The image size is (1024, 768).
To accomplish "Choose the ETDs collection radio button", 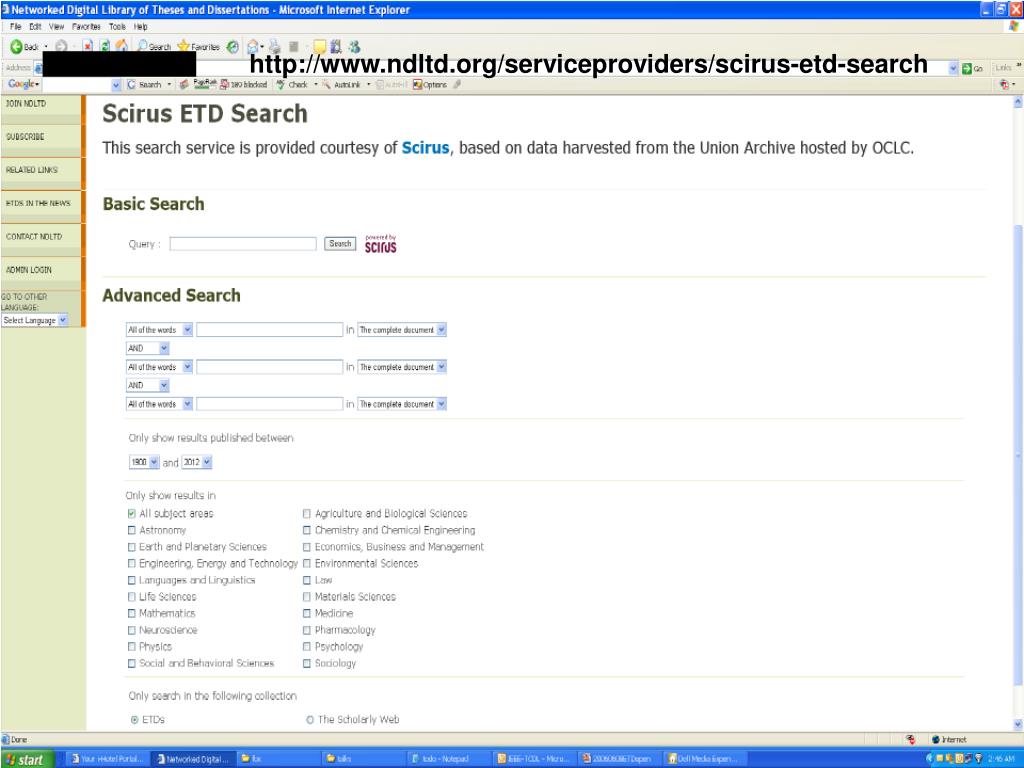I will pyautogui.click(x=135, y=720).
